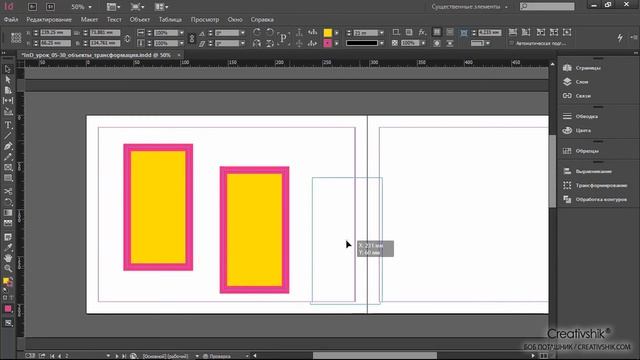Select the Rectangle Frame tool
The image size is (640, 360).
point(8,167)
